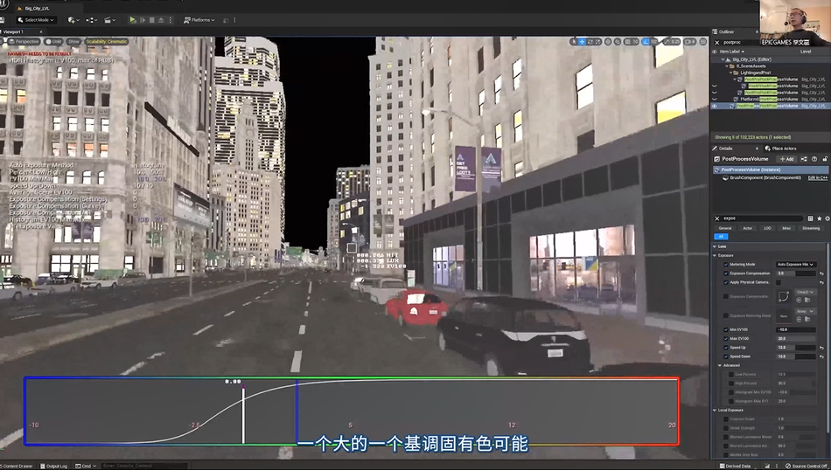
Task: Click the green Play button
Action: [x=132, y=20]
